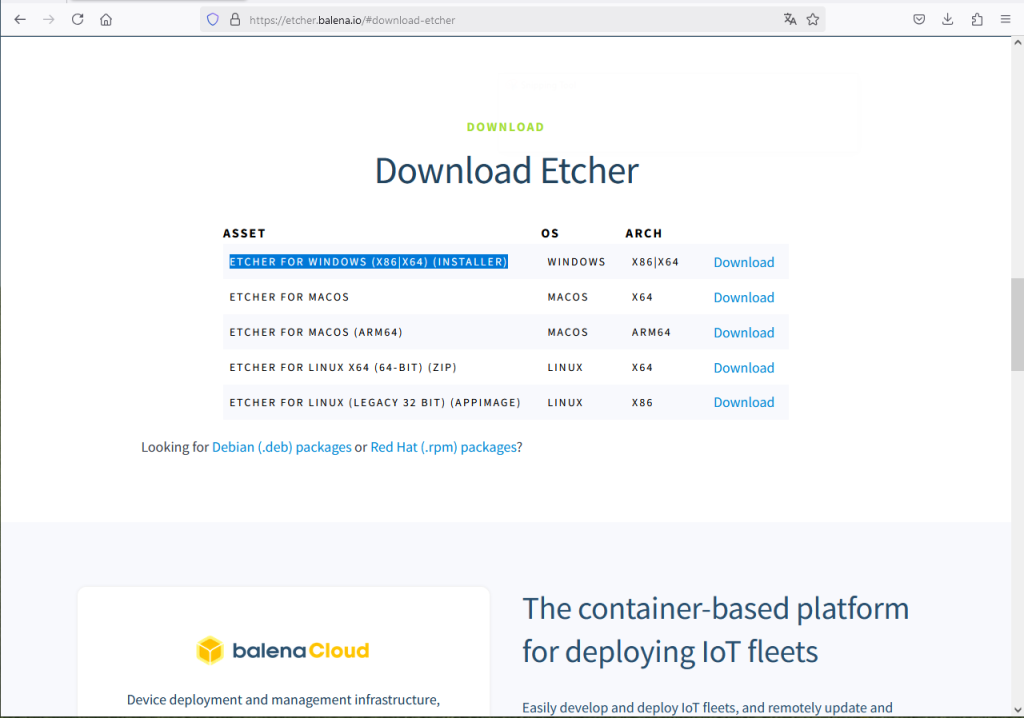The height and width of the screenshot is (718, 1024).
Task: Click the scrollbar down arrow
Action: point(1017,710)
